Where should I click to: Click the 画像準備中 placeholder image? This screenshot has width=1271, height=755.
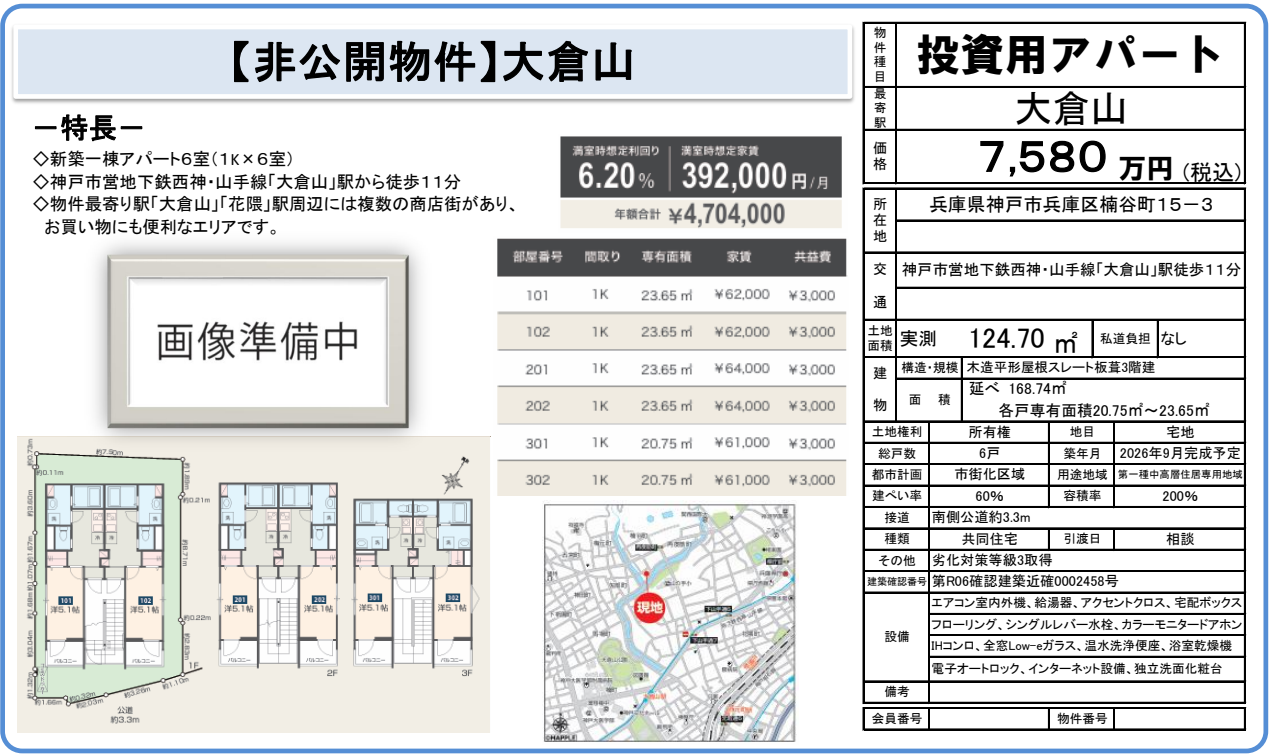[257, 341]
